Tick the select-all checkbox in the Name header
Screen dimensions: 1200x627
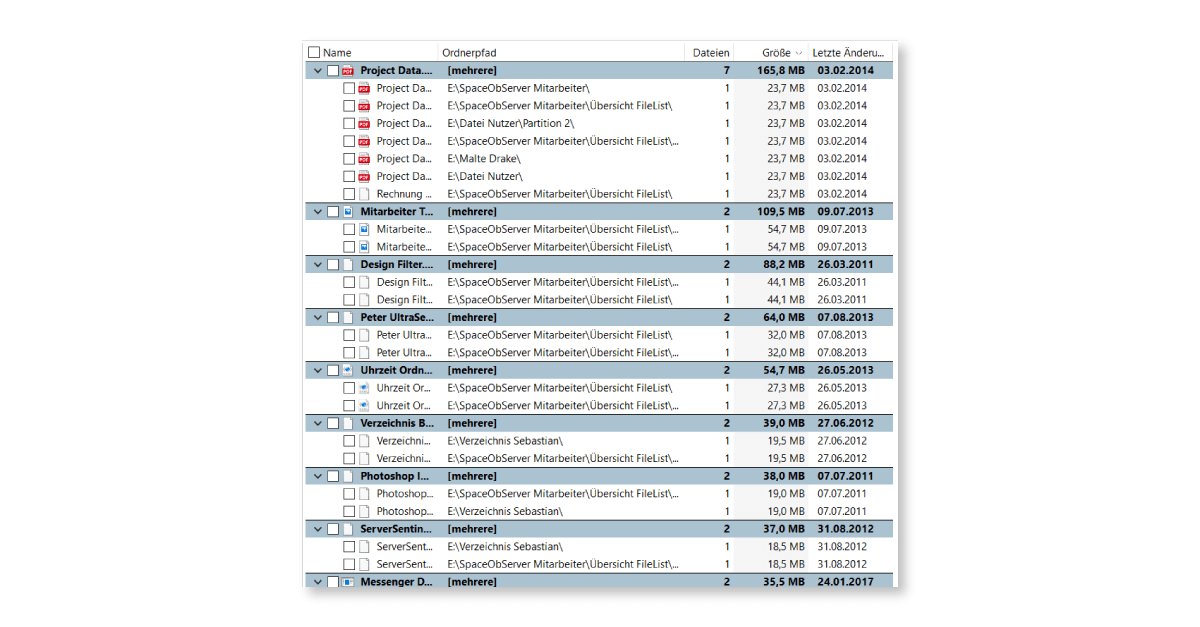314,53
